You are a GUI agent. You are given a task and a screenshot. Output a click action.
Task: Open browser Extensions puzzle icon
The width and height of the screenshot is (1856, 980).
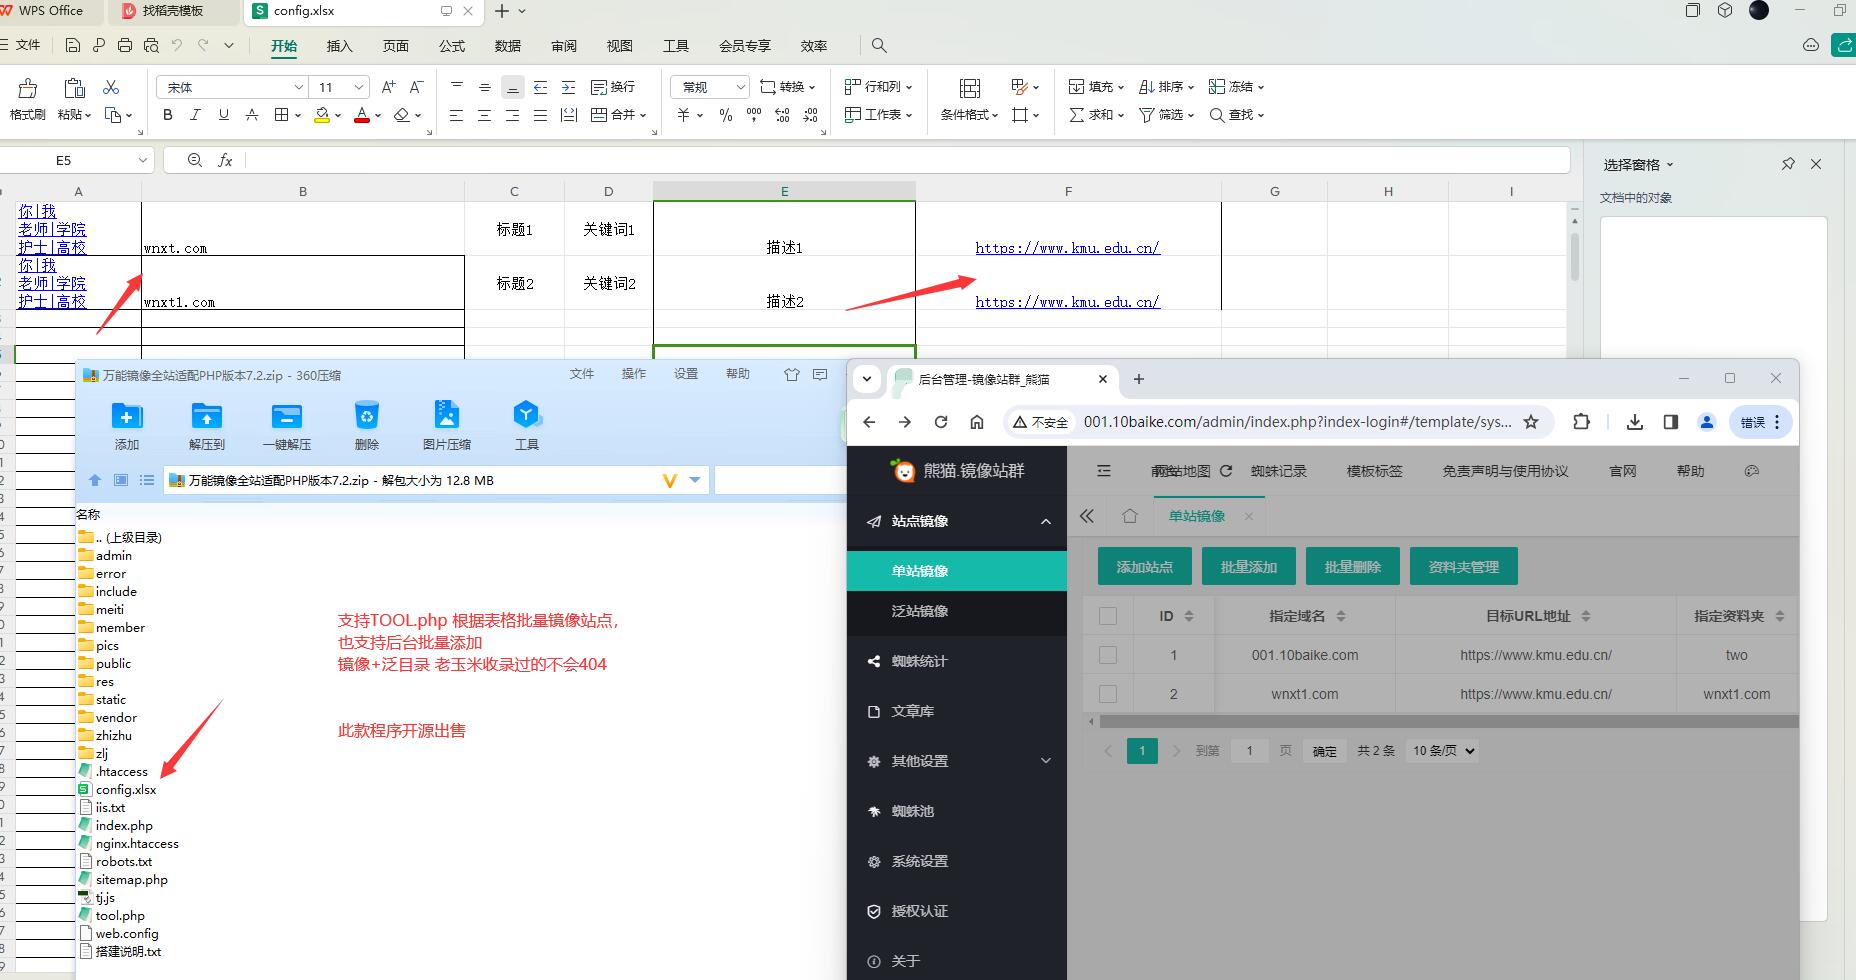click(x=1581, y=422)
